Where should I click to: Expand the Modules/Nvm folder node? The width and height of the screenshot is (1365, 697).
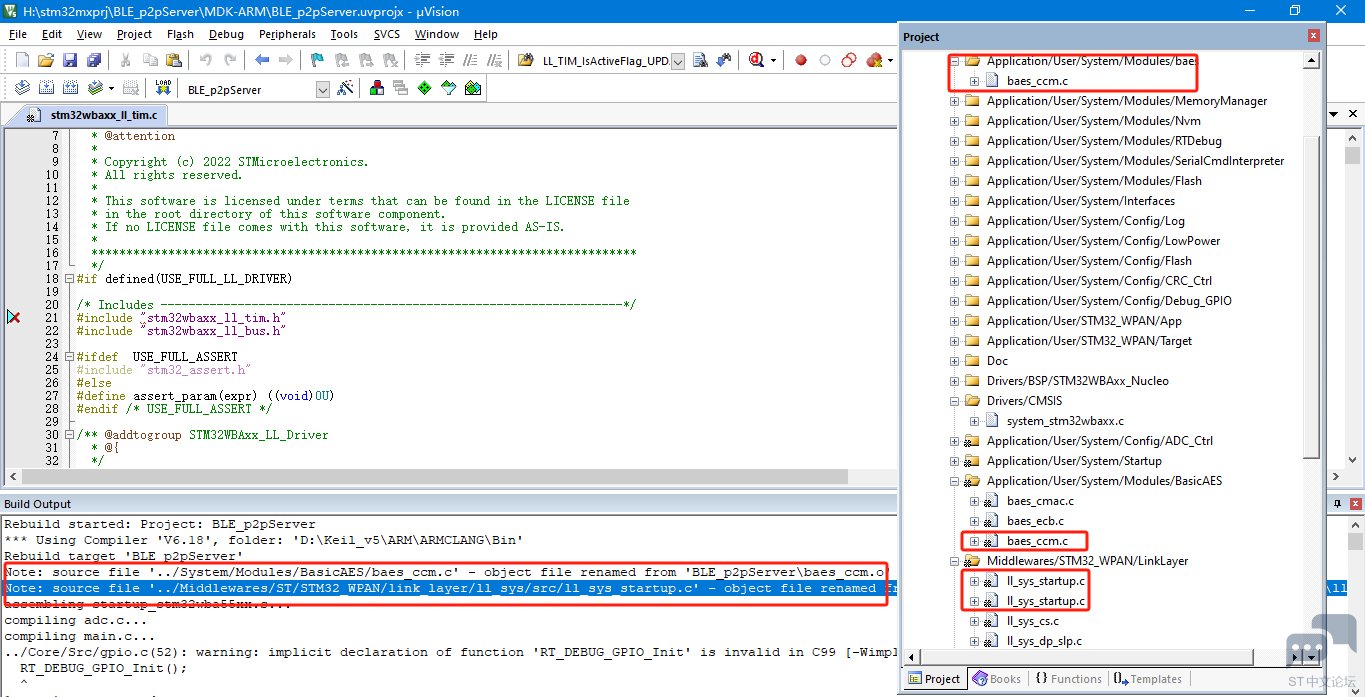954,121
